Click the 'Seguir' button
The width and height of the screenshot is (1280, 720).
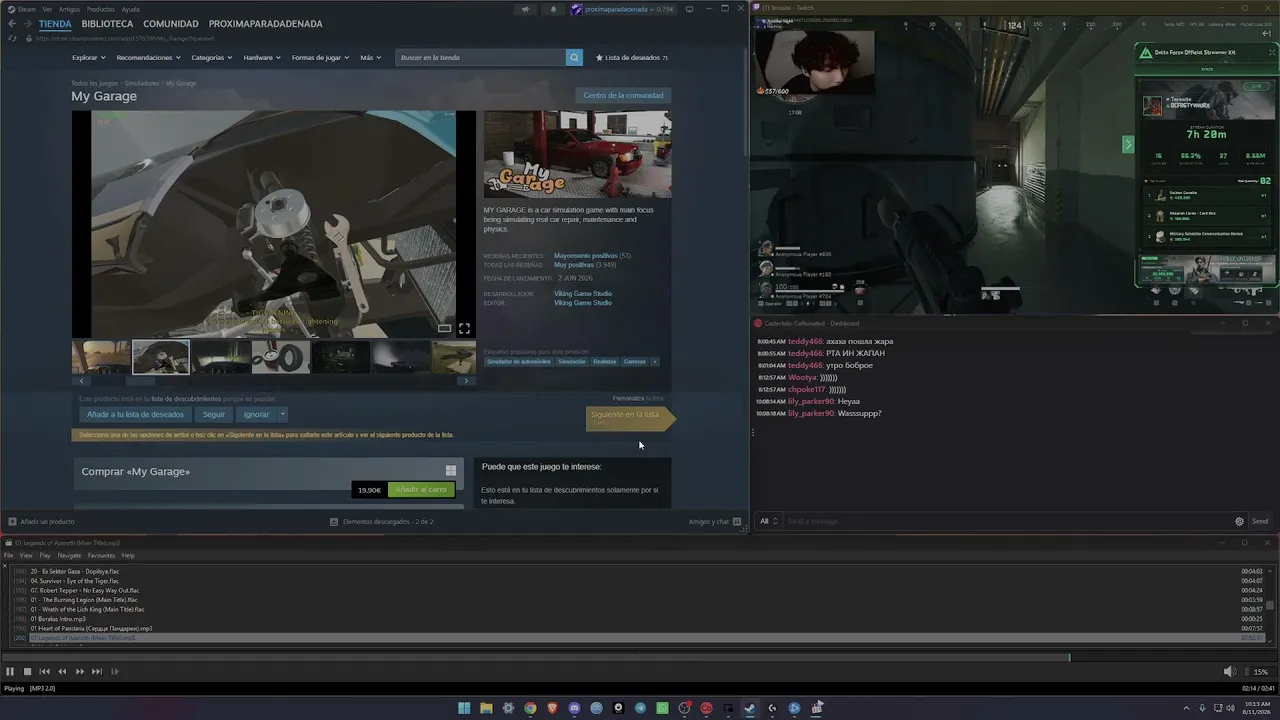click(214, 414)
